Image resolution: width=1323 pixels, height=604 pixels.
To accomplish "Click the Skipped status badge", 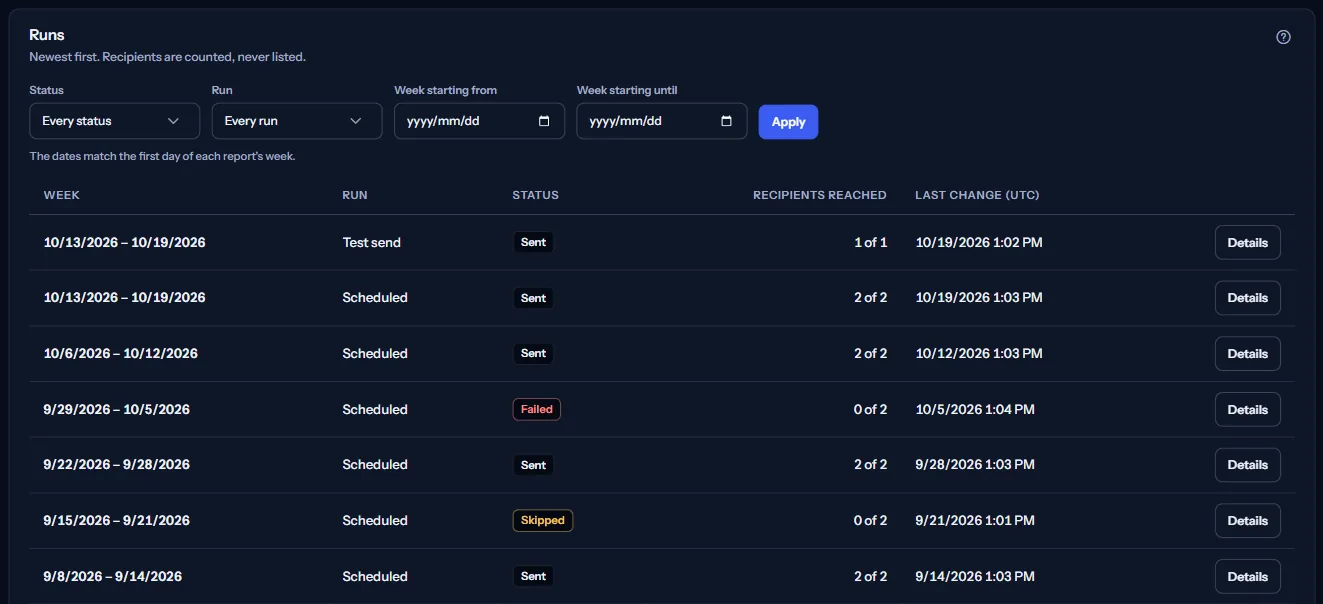I will coord(543,520).
